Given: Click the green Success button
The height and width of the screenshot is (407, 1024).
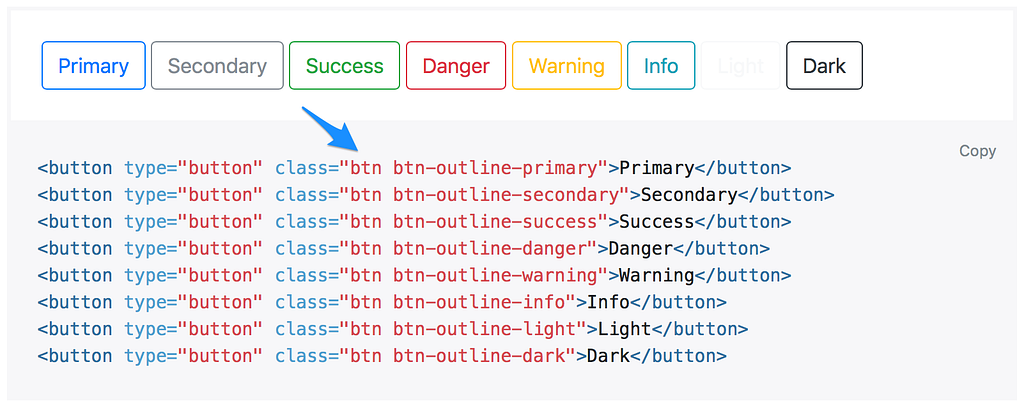Looking at the screenshot, I should coord(344,65).
